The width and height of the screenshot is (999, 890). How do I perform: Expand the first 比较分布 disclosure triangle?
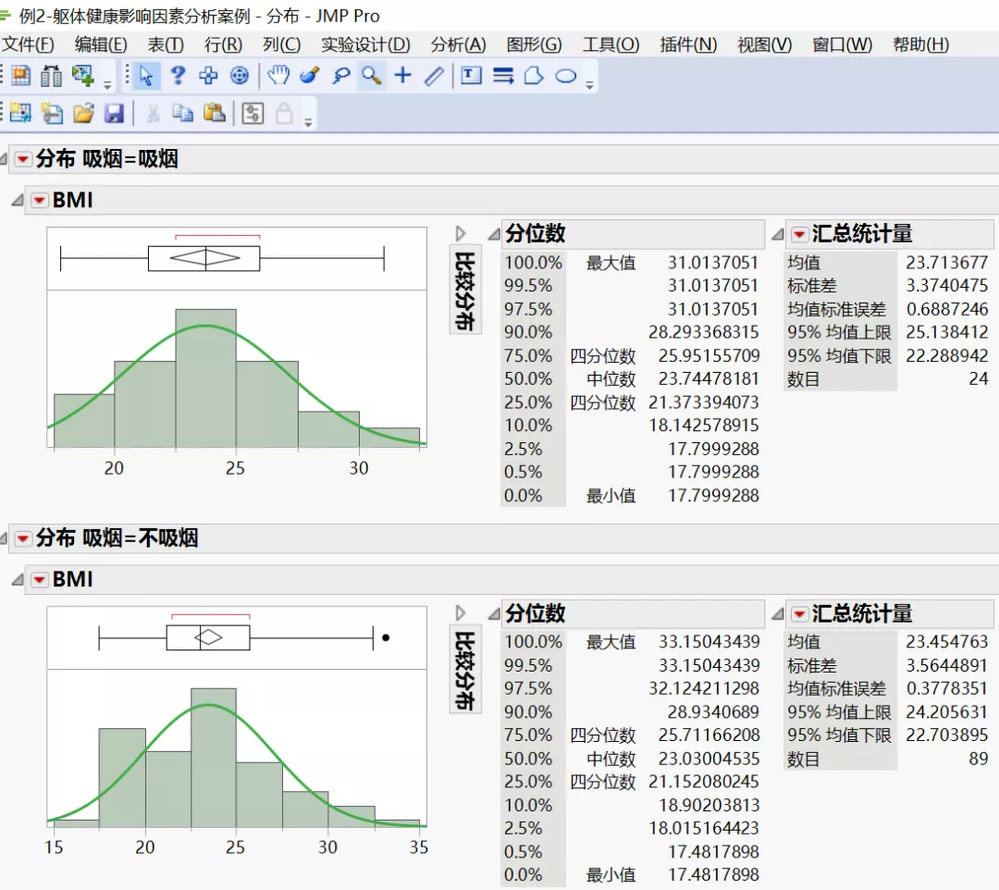[461, 234]
